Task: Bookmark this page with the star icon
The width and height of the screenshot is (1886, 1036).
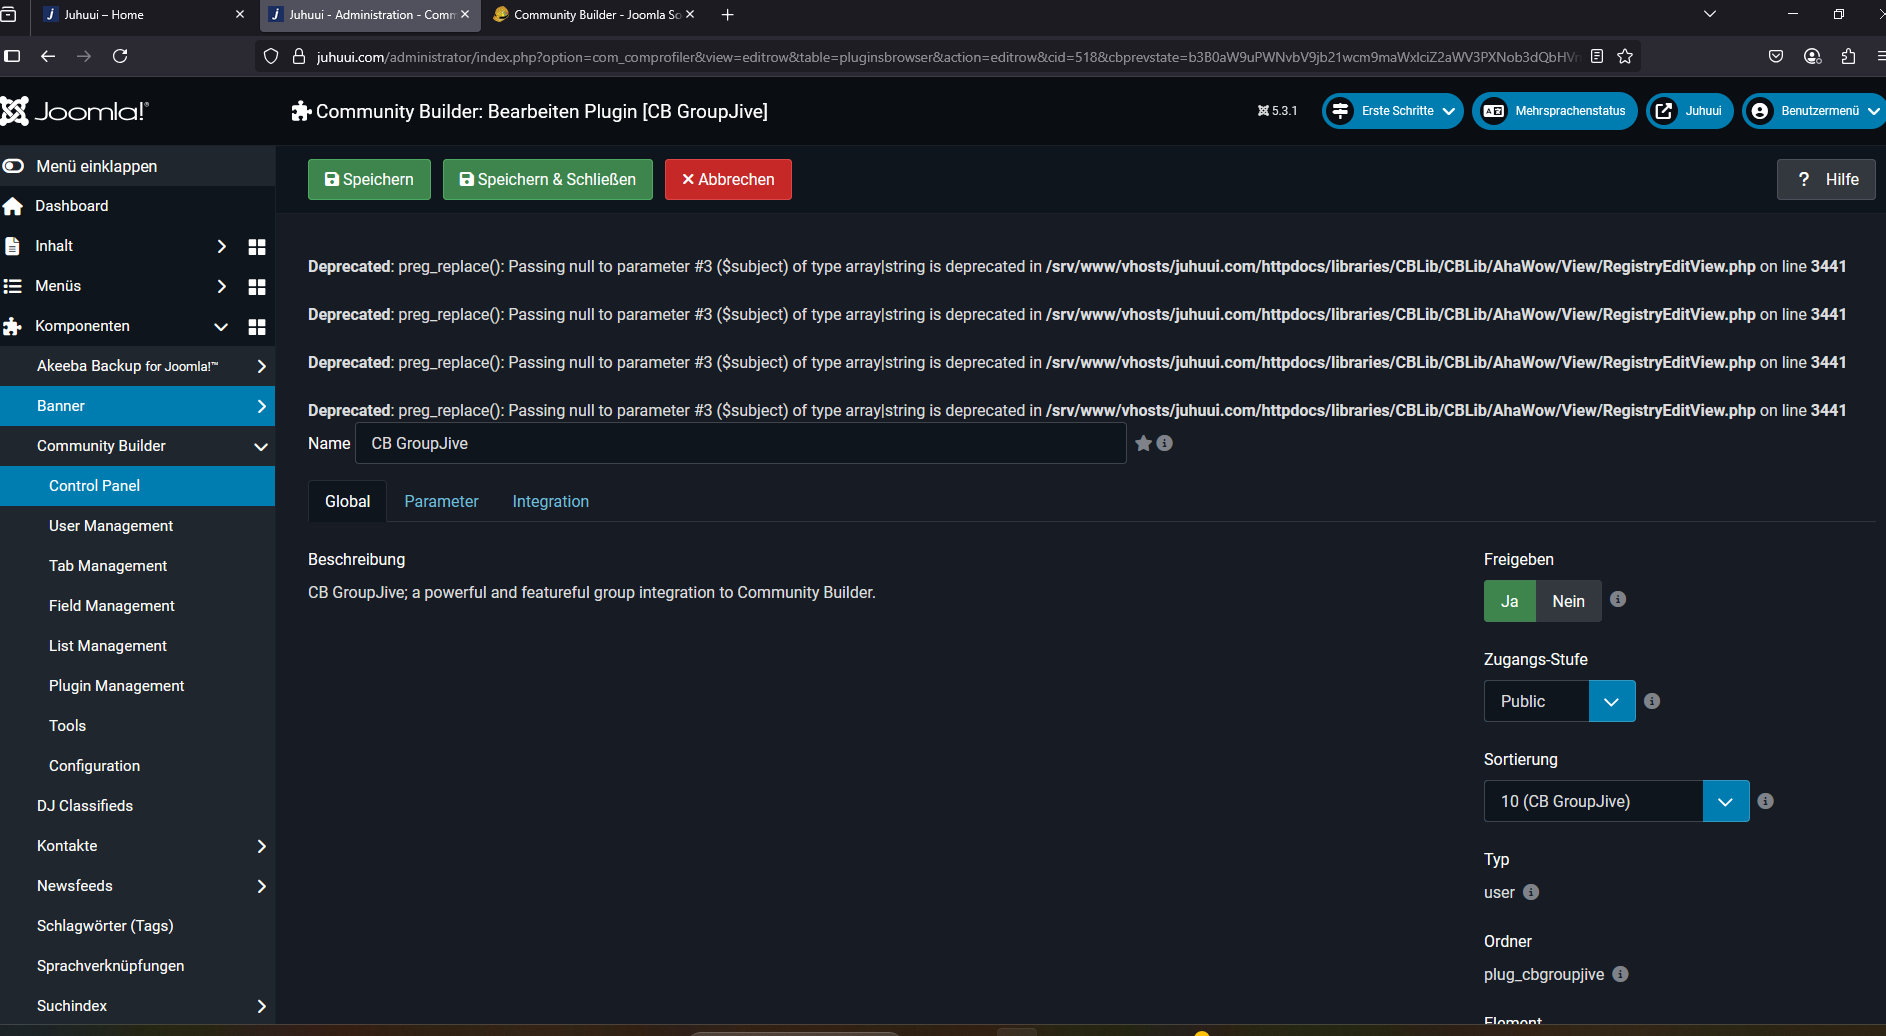Action: [1625, 56]
